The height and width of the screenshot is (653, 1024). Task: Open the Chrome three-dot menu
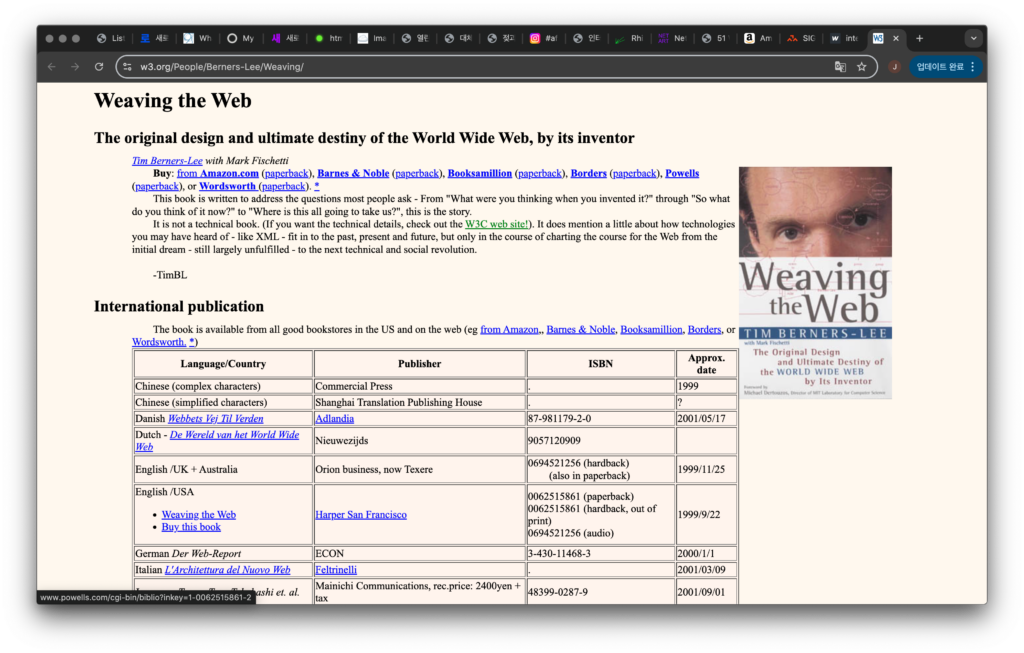tap(973, 67)
